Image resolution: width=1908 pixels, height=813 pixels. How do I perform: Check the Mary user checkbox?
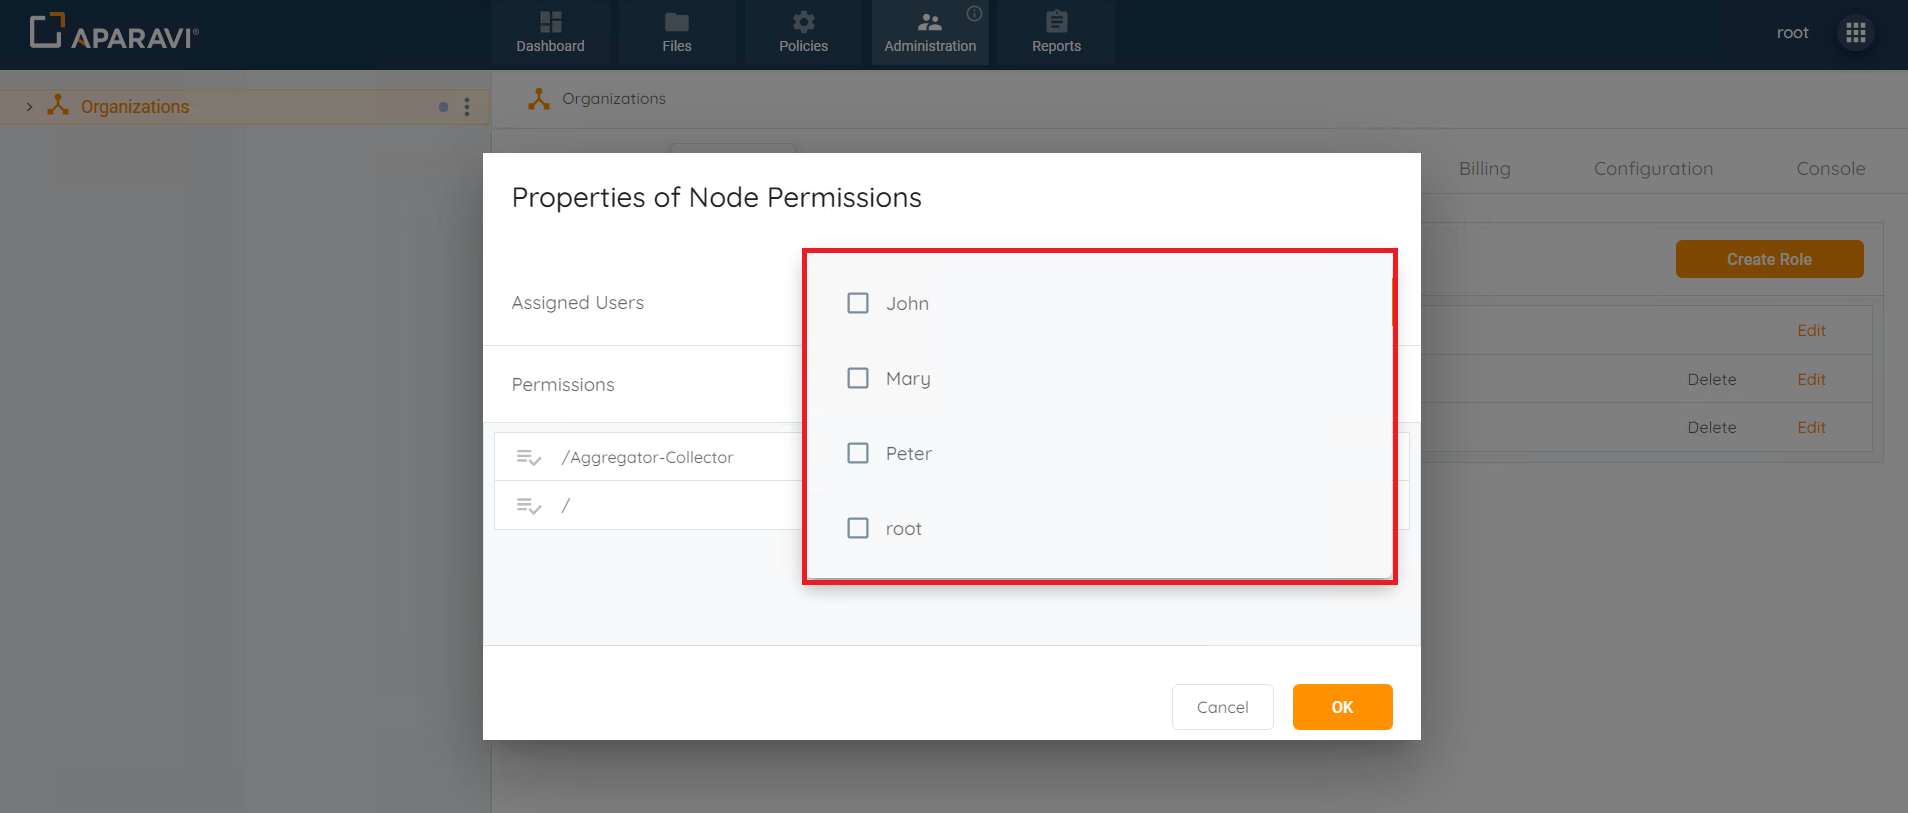pyautogui.click(x=858, y=378)
